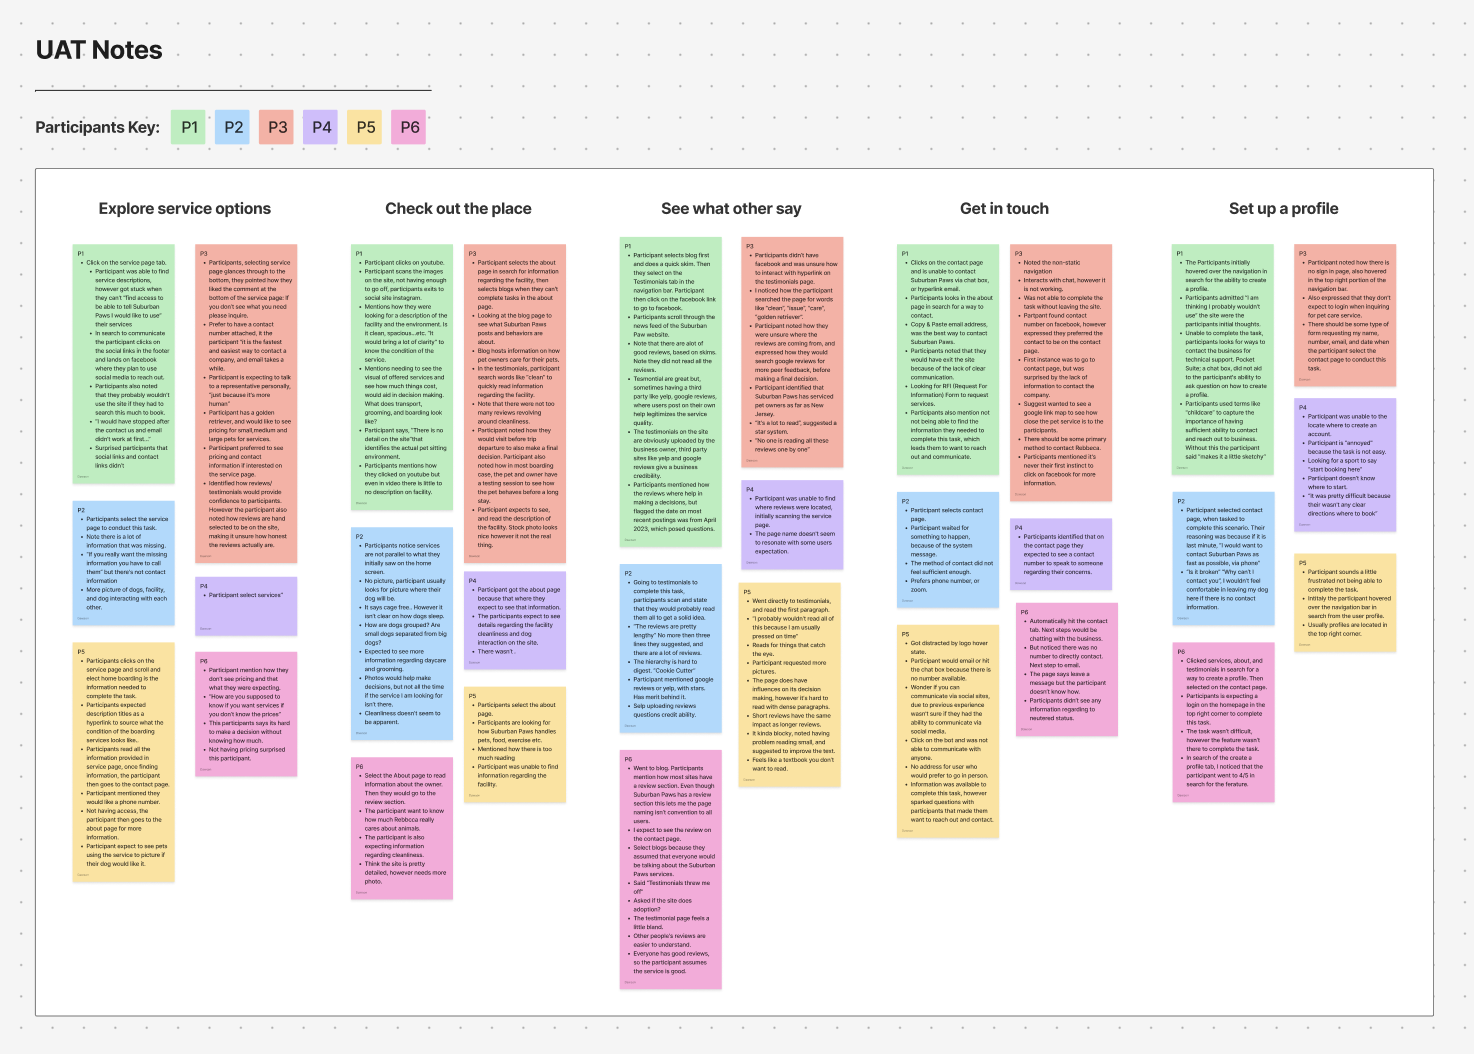Select the pink P6 key swatch
The width and height of the screenshot is (1474, 1054).
pyautogui.click(x=409, y=127)
